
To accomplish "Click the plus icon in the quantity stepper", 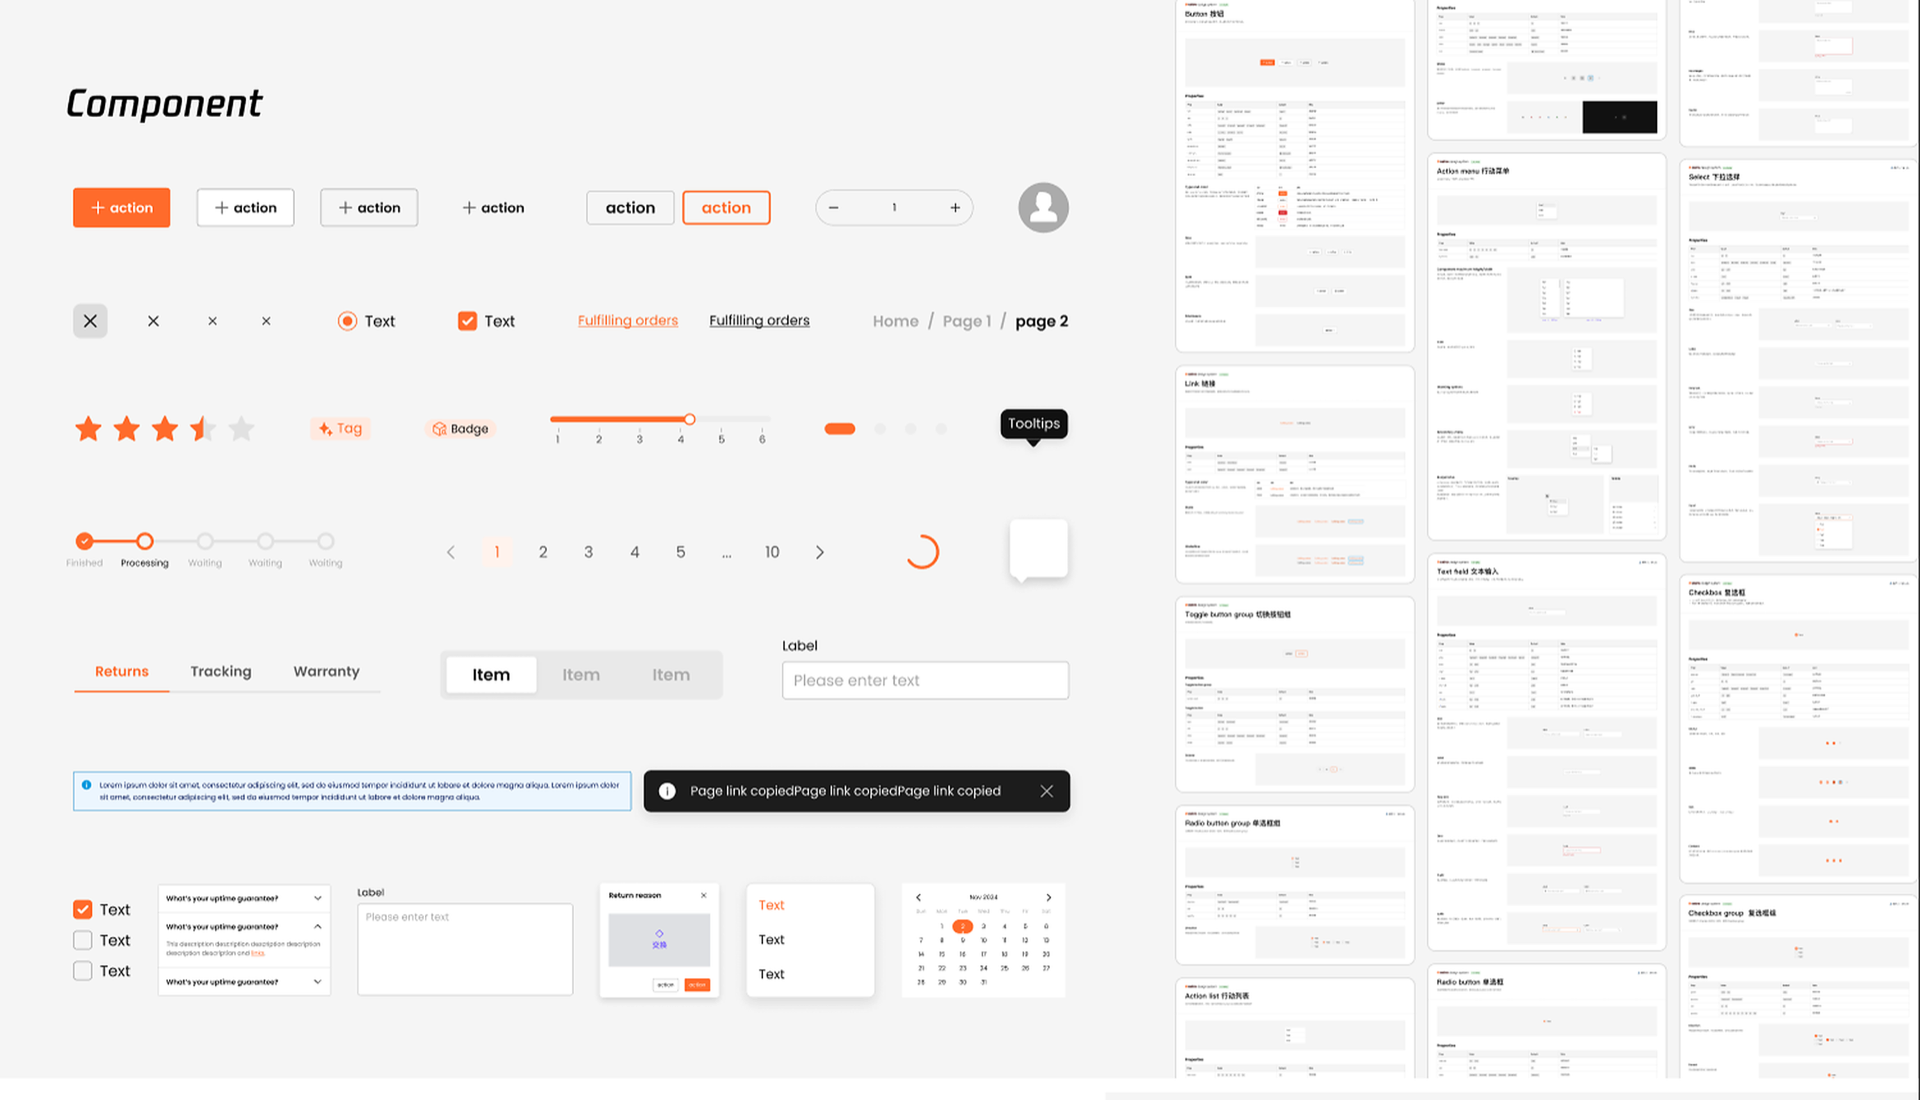I will click(x=955, y=207).
